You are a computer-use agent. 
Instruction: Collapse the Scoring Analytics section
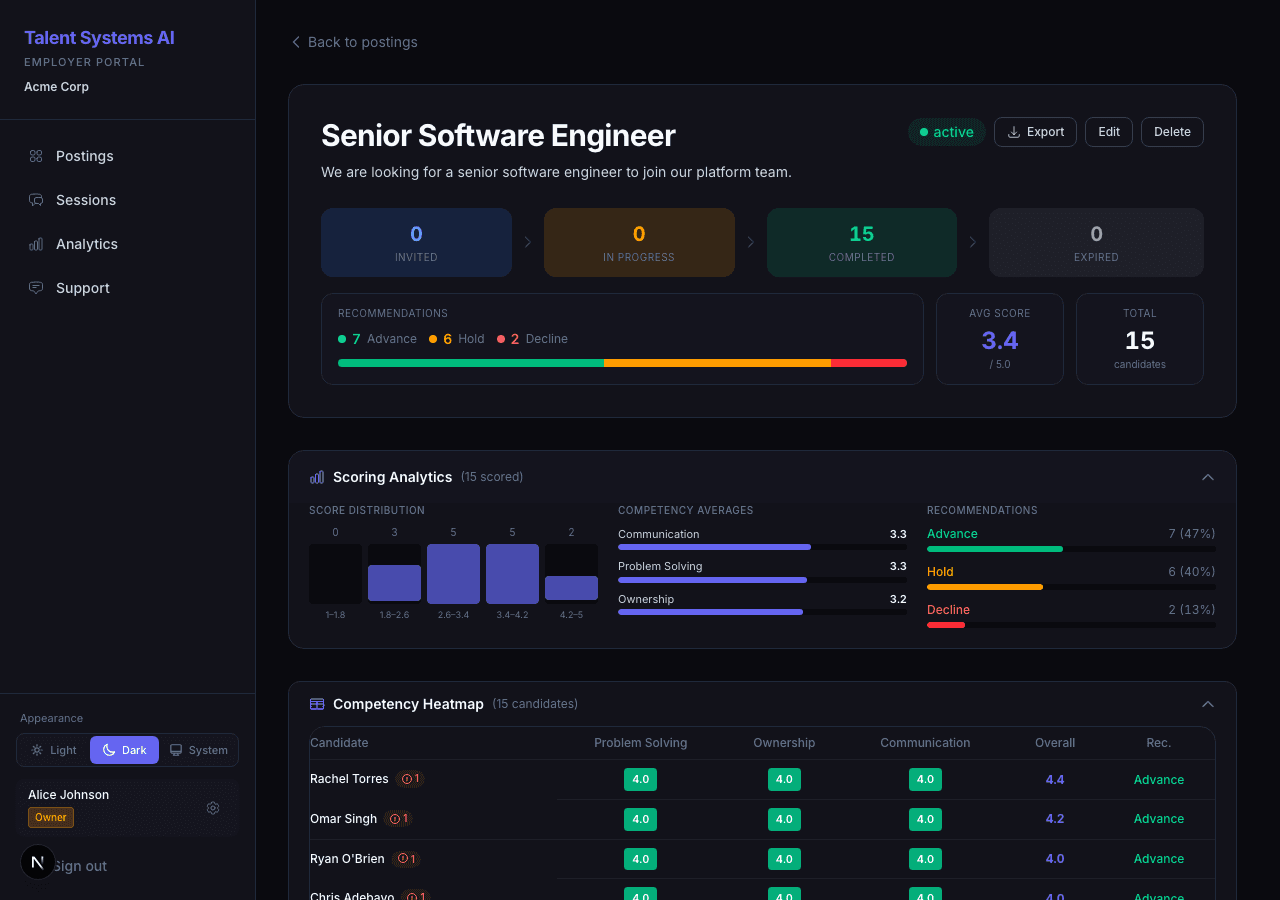(x=1208, y=477)
